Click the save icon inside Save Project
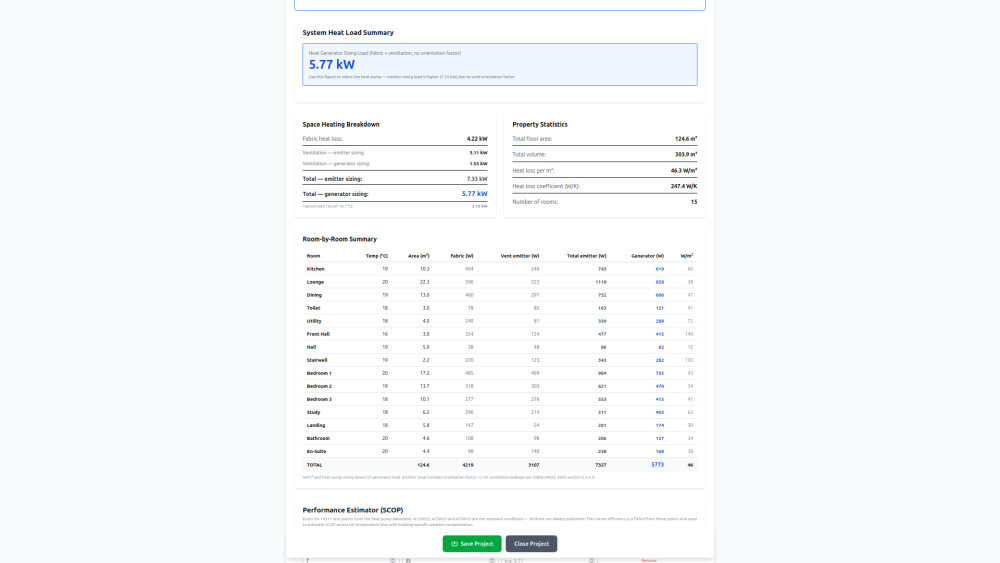This screenshot has width=1000, height=563. tap(454, 544)
